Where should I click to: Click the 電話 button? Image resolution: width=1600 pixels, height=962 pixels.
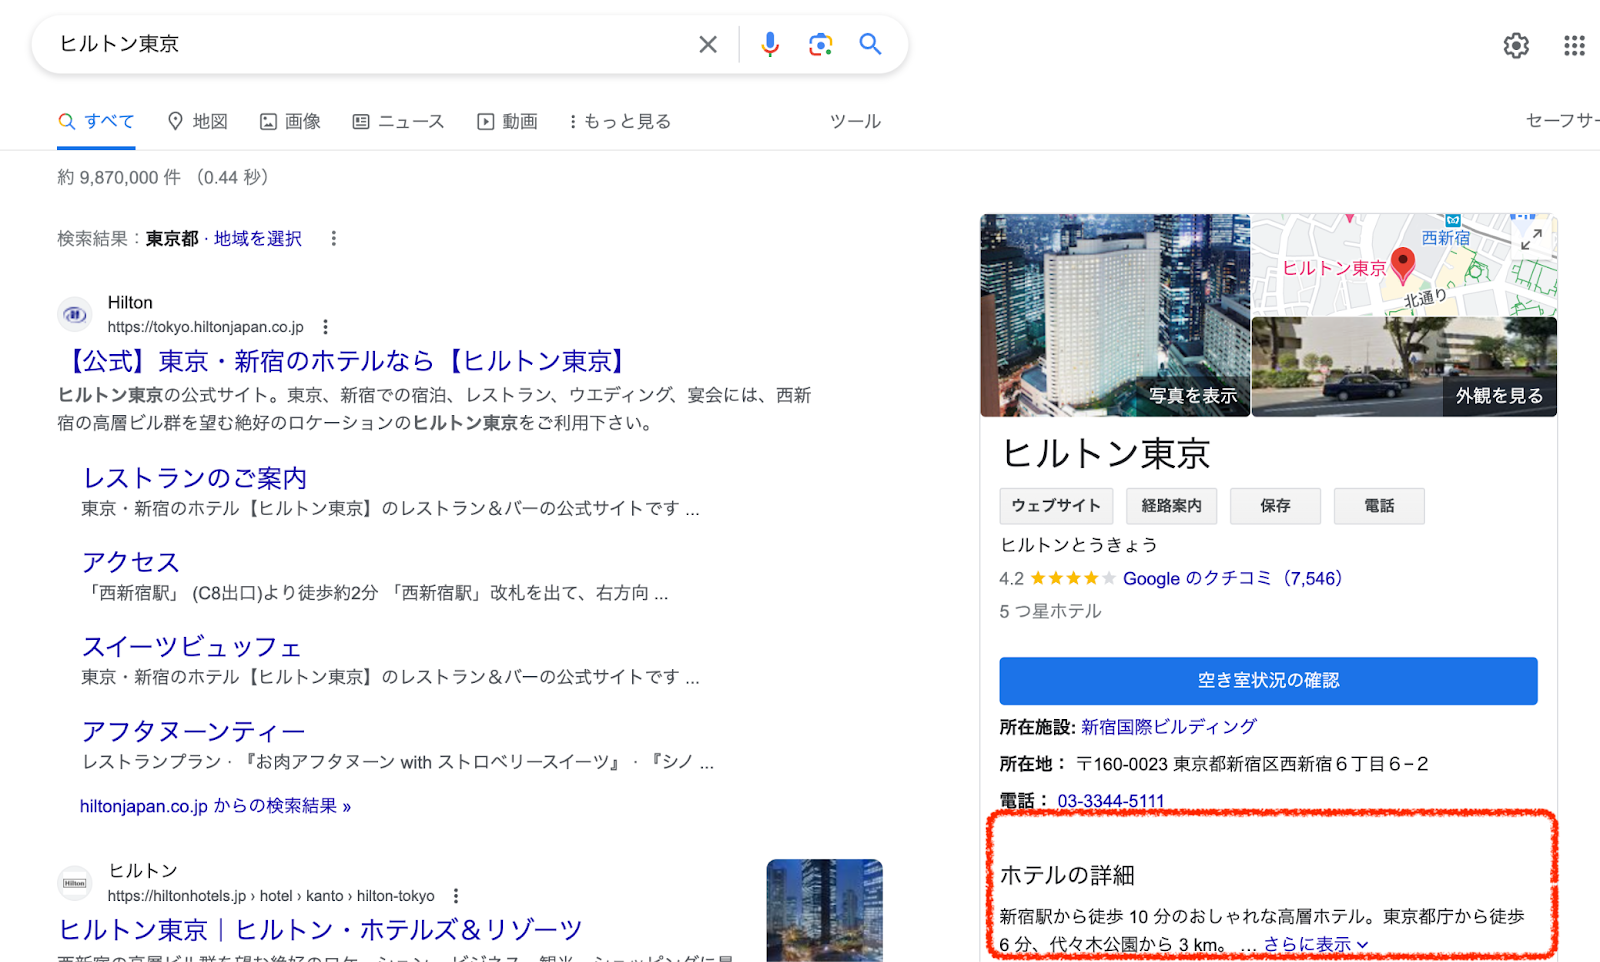coord(1379,506)
